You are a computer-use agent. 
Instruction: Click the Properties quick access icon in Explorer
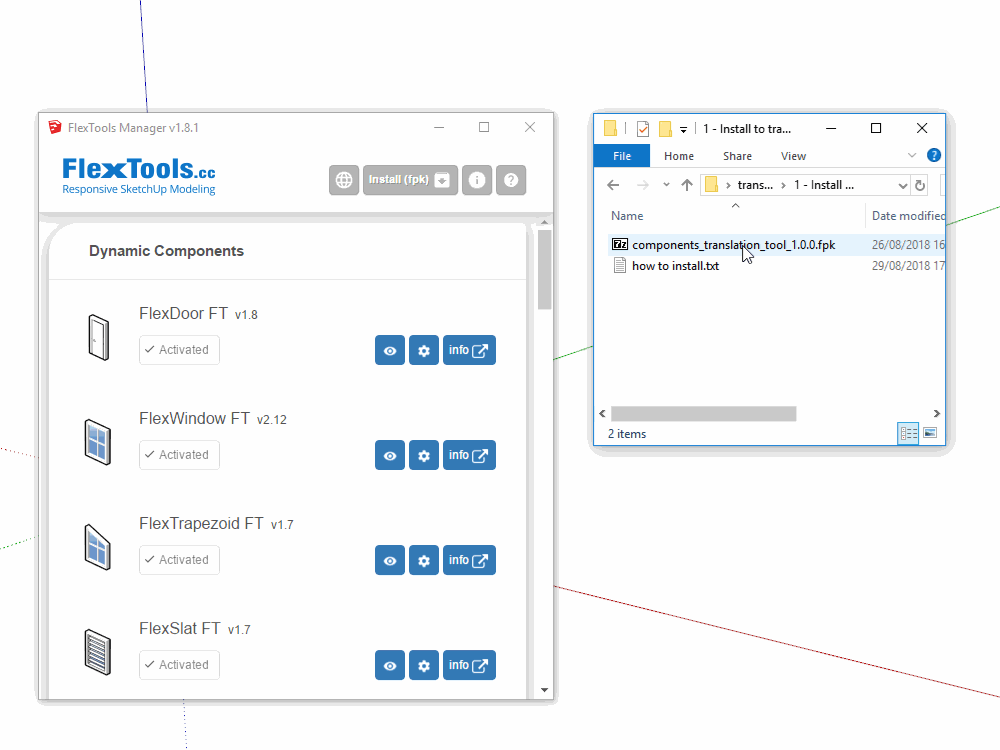click(643, 129)
